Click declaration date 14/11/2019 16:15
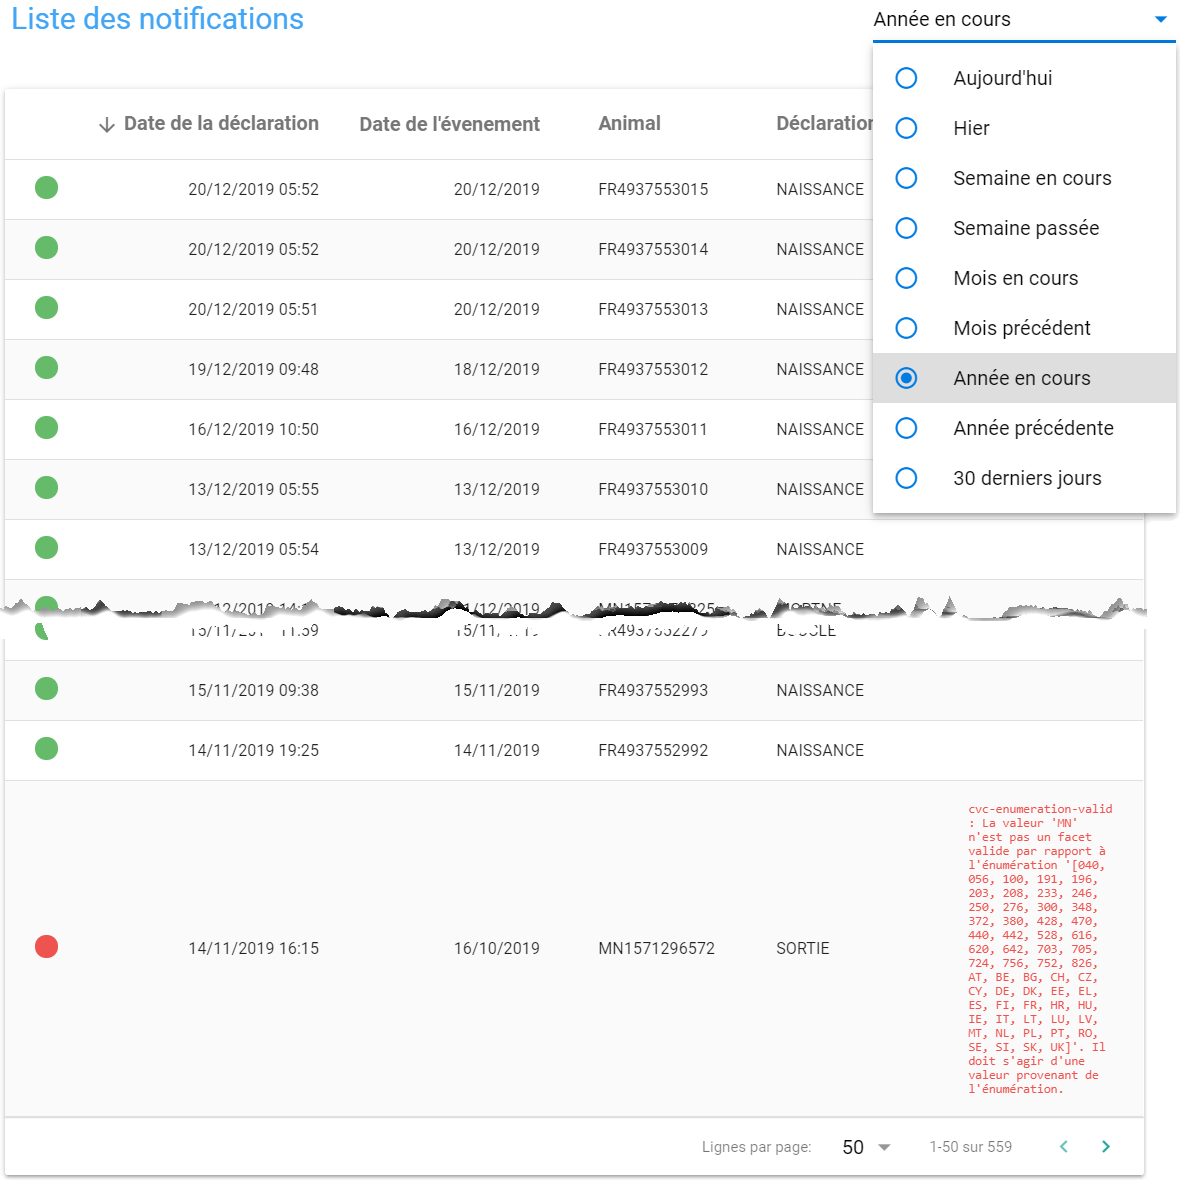Image resolution: width=1180 pixels, height=1180 pixels. [254, 948]
